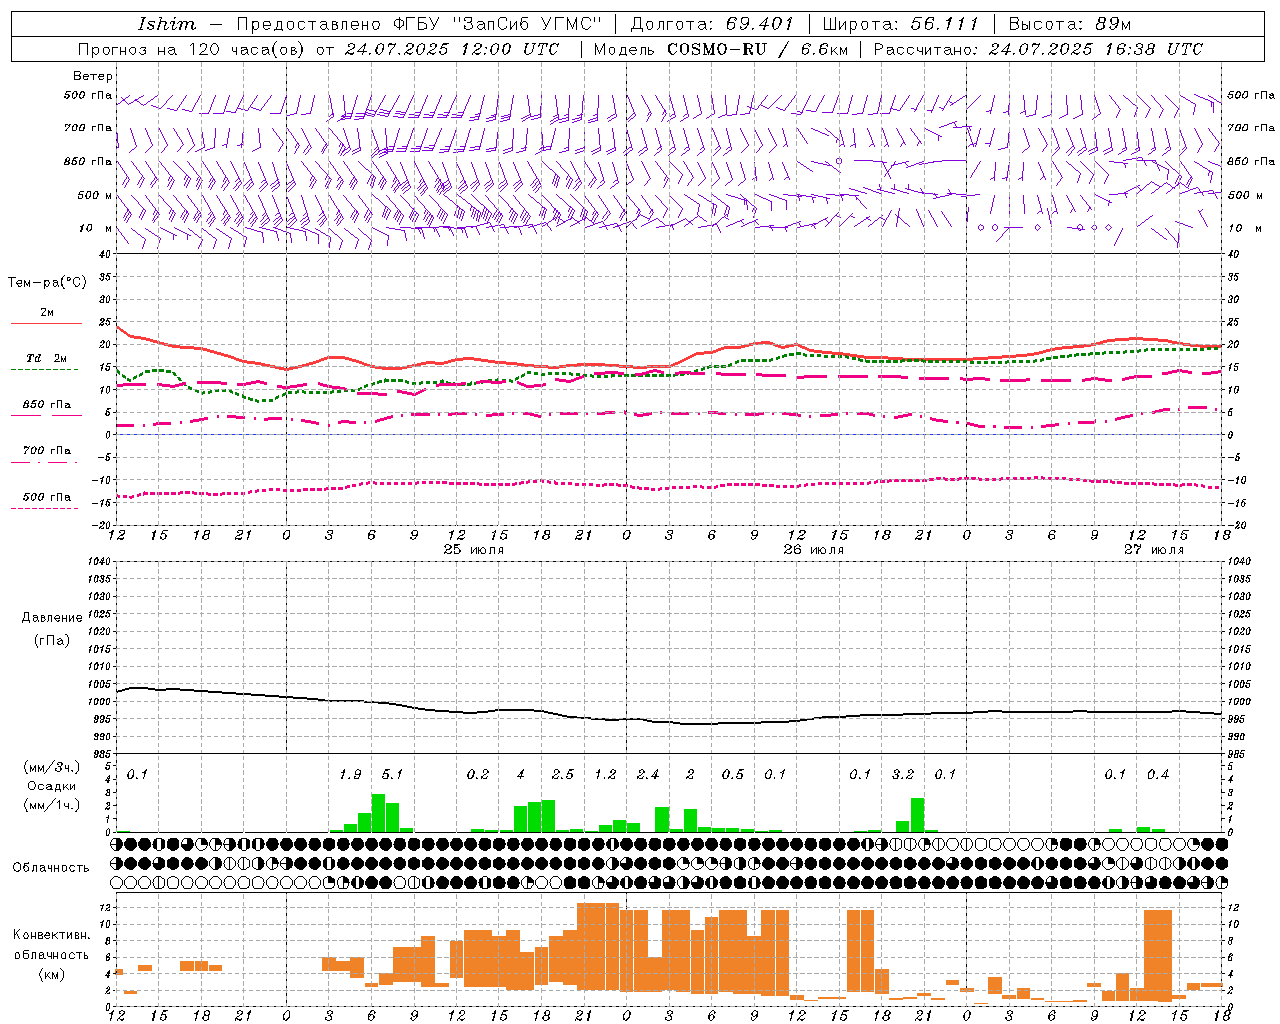Click the tallest green precipitation bar under "5.1"
This screenshot has width=1280, height=1024.
tap(378, 813)
